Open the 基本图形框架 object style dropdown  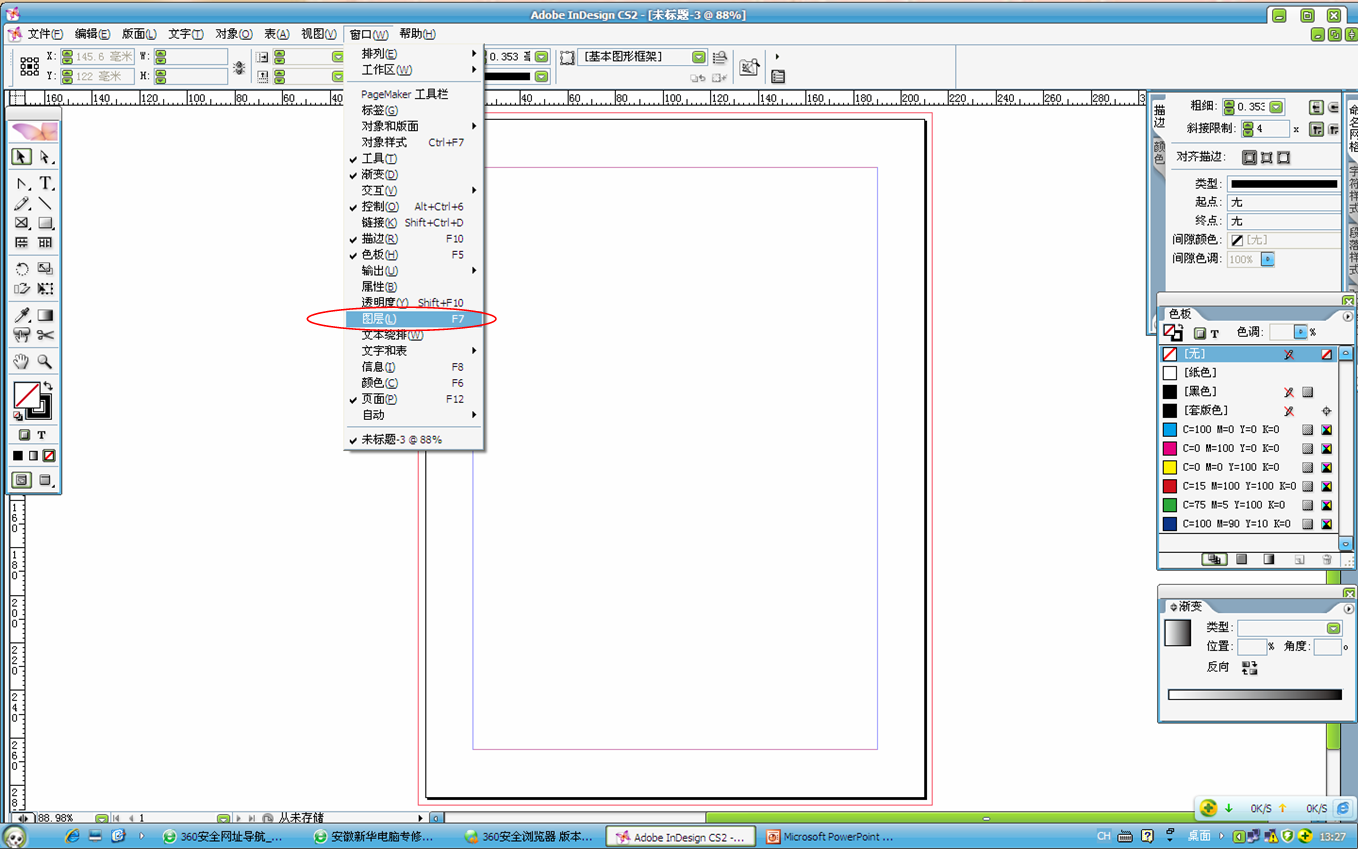coord(698,57)
